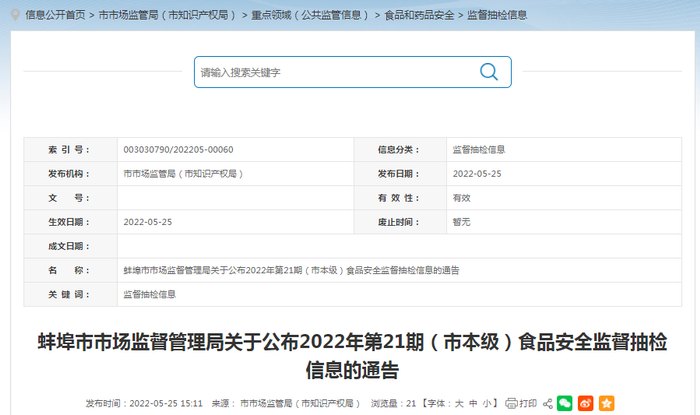Click the 生效日期 value 2022-05-25
Screen dimensions: 700x415
[147, 222]
